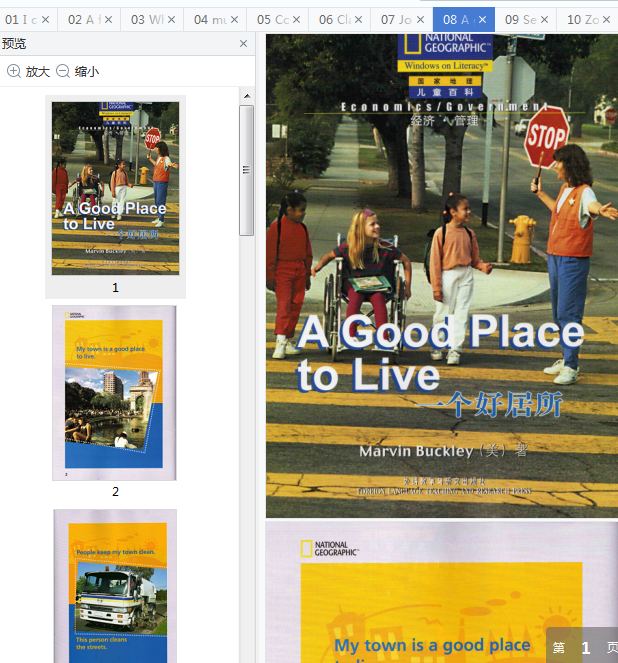The width and height of the screenshot is (618, 663).
Task: Open page 1 thumbnail in preview
Action: pyautogui.click(x=115, y=188)
